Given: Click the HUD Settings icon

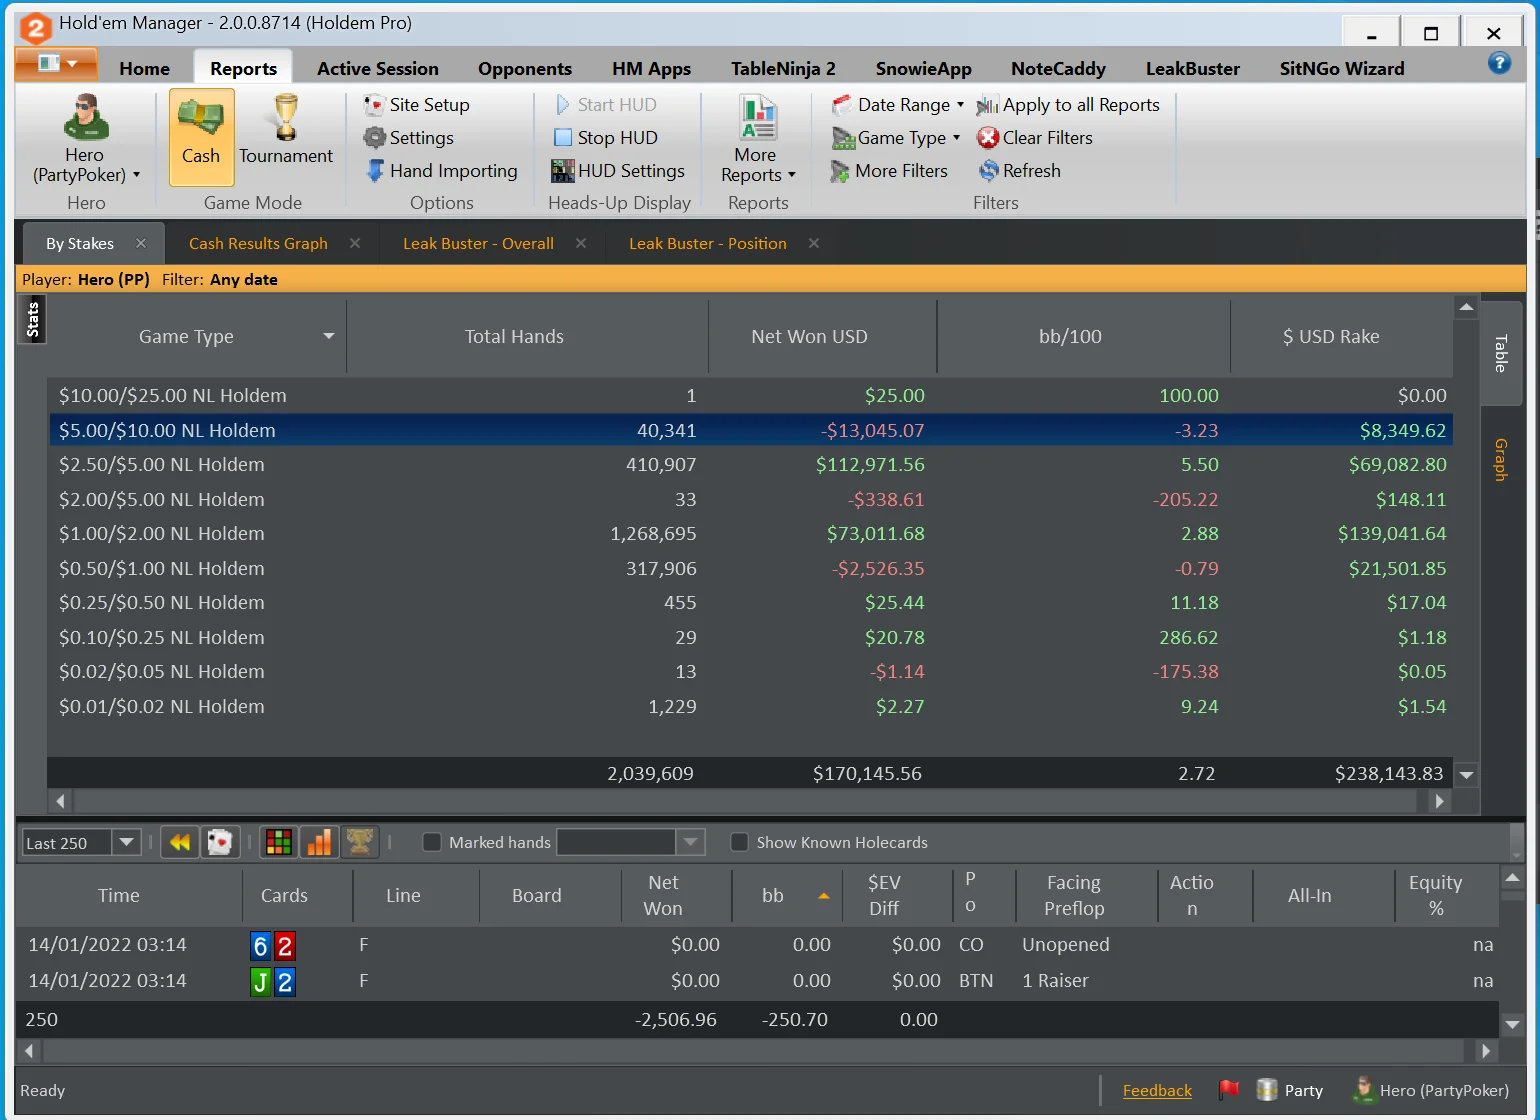Looking at the screenshot, I should 563,171.
